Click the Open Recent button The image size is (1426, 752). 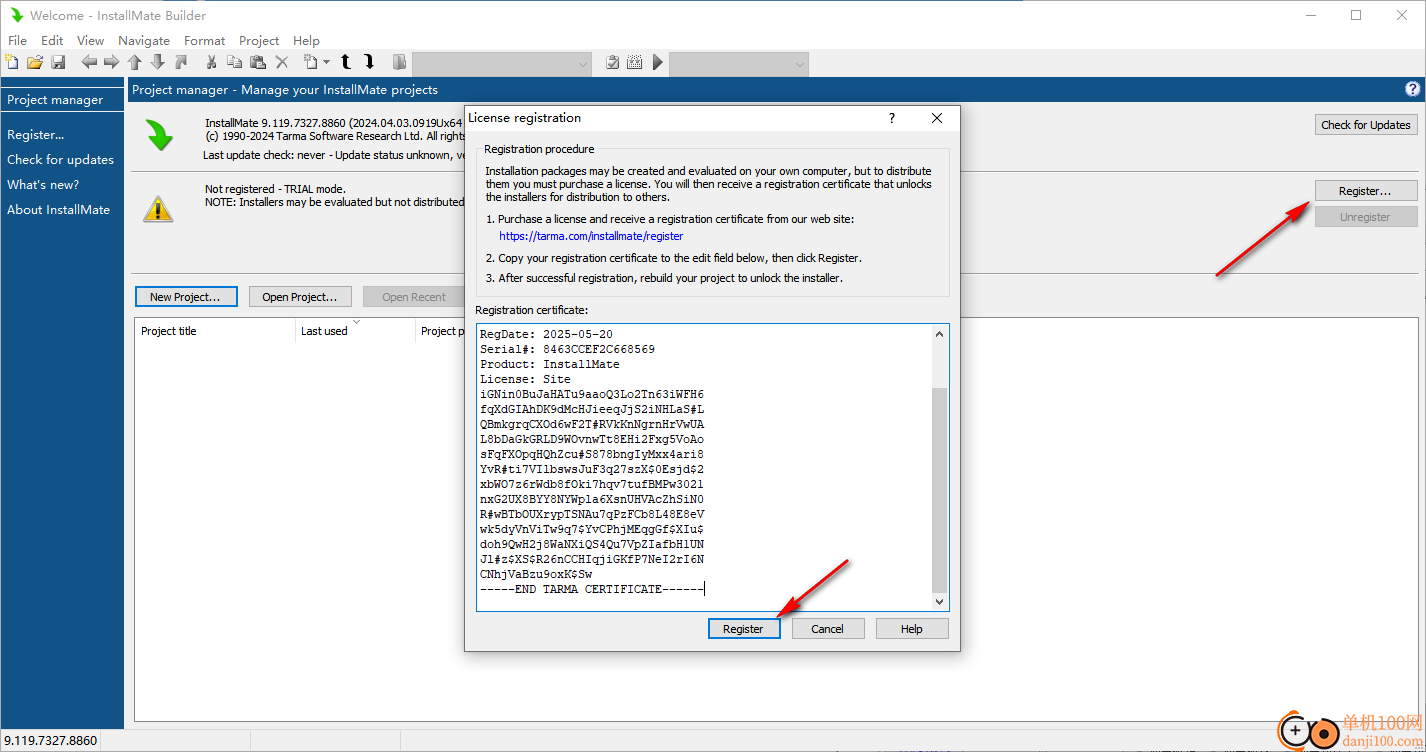point(414,297)
